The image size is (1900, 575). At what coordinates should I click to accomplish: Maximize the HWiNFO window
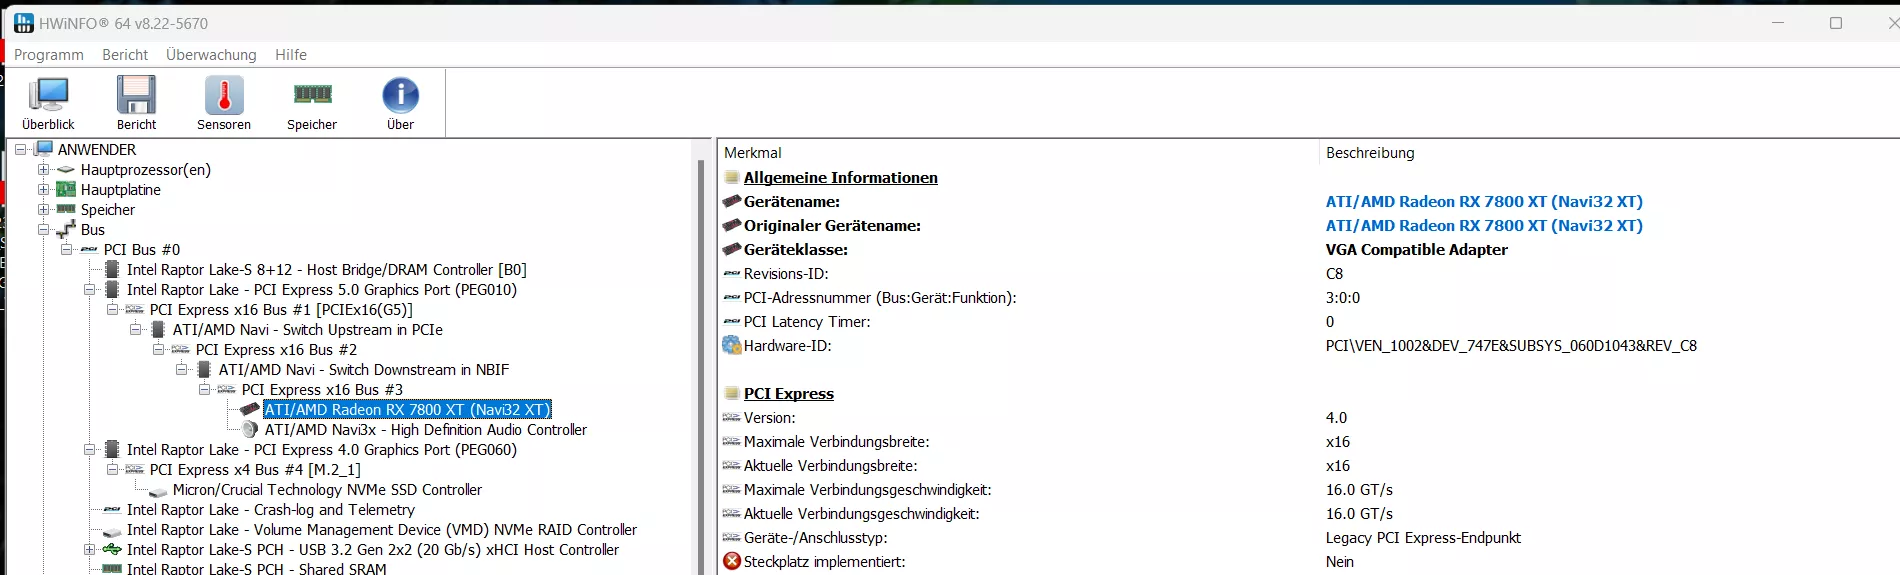point(1836,22)
